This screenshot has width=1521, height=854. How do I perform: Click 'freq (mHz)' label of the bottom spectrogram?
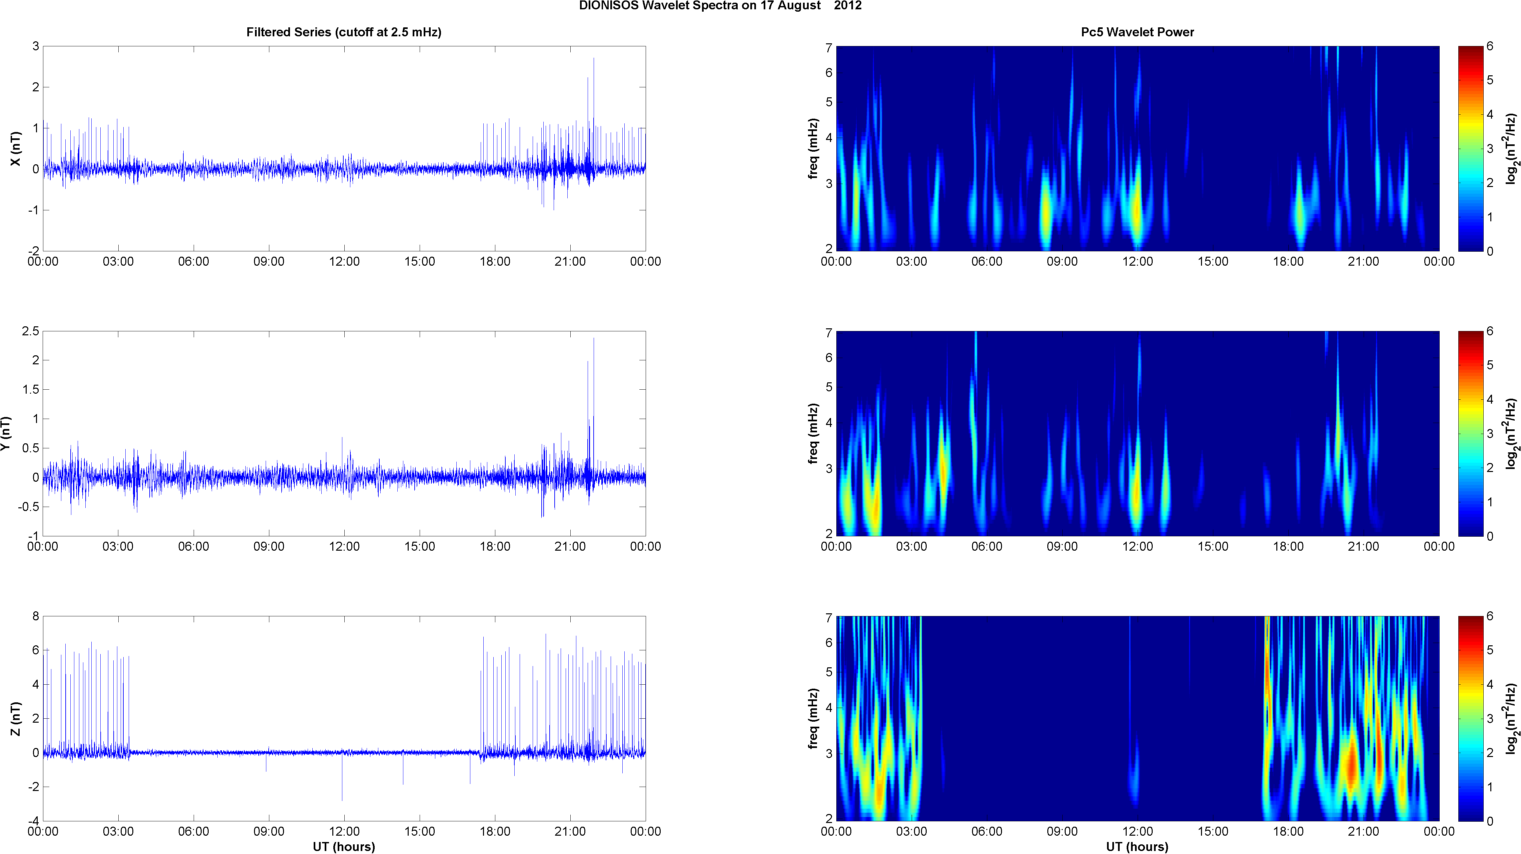tap(814, 719)
